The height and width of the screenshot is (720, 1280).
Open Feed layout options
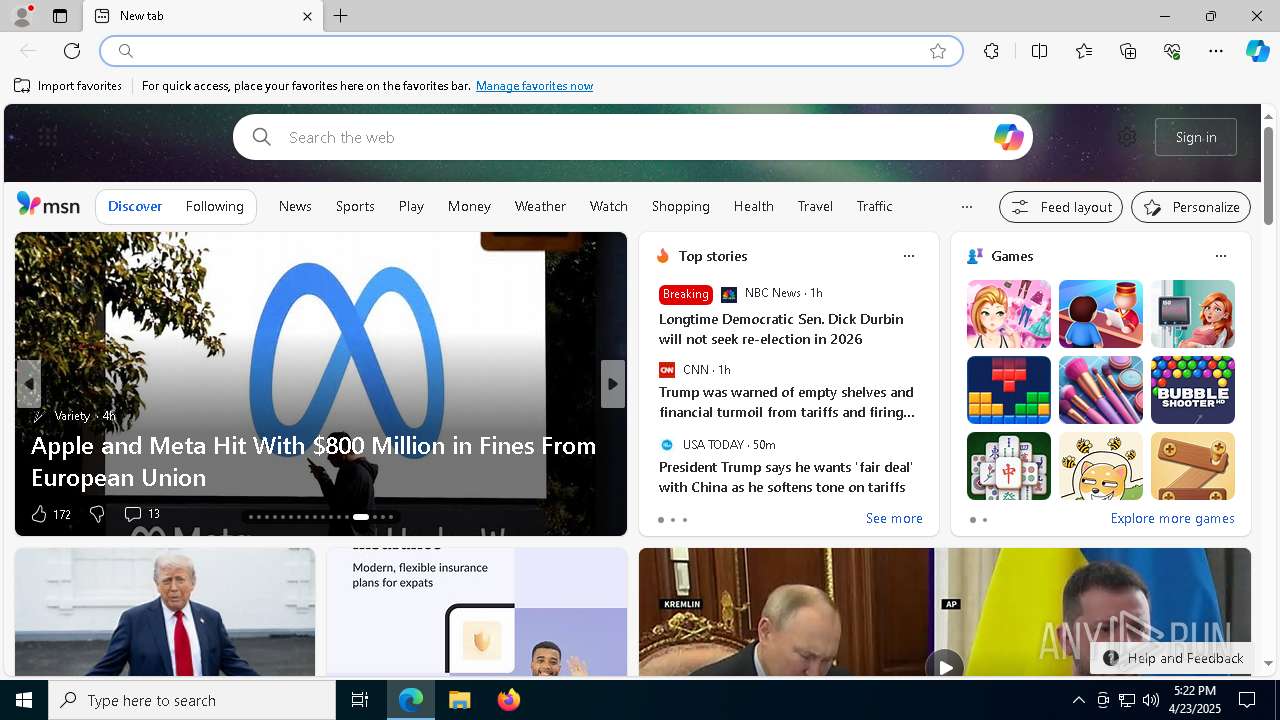pyautogui.click(x=1061, y=207)
